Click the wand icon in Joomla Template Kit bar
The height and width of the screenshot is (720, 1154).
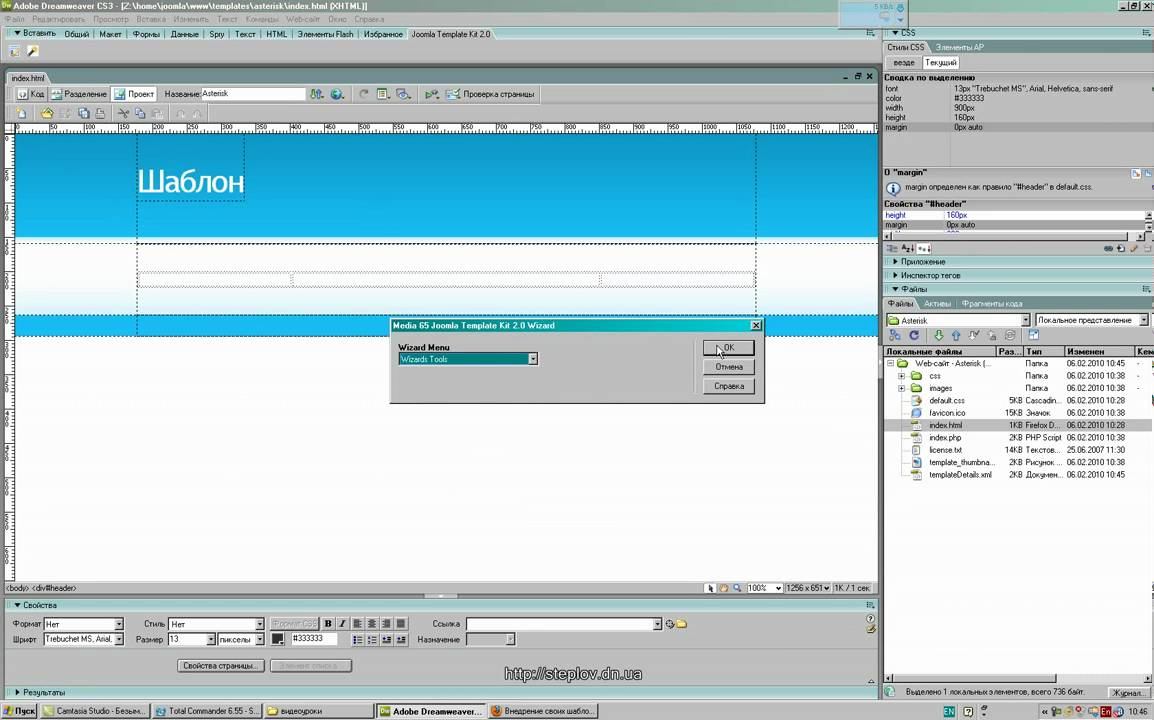click(x=32, y=51)
